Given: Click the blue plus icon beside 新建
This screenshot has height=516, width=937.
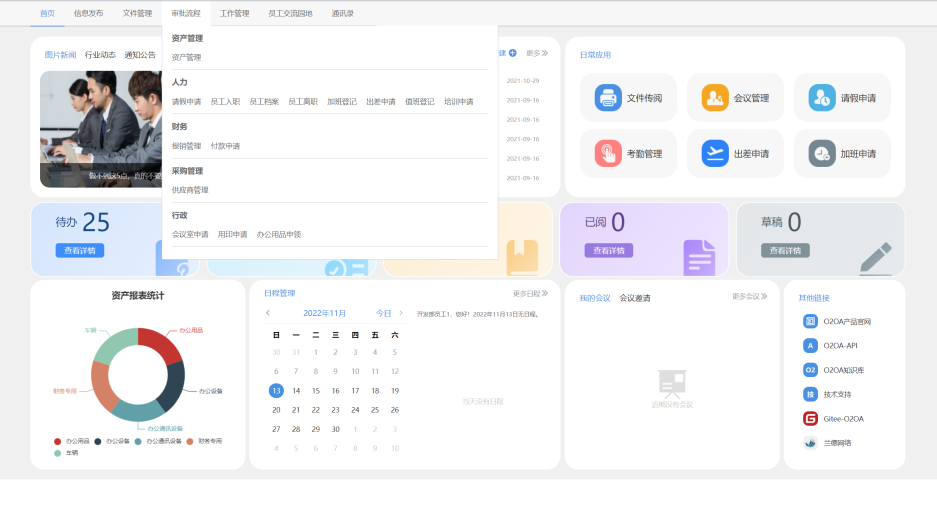Looking at the screenshot, I should point(512,53).
